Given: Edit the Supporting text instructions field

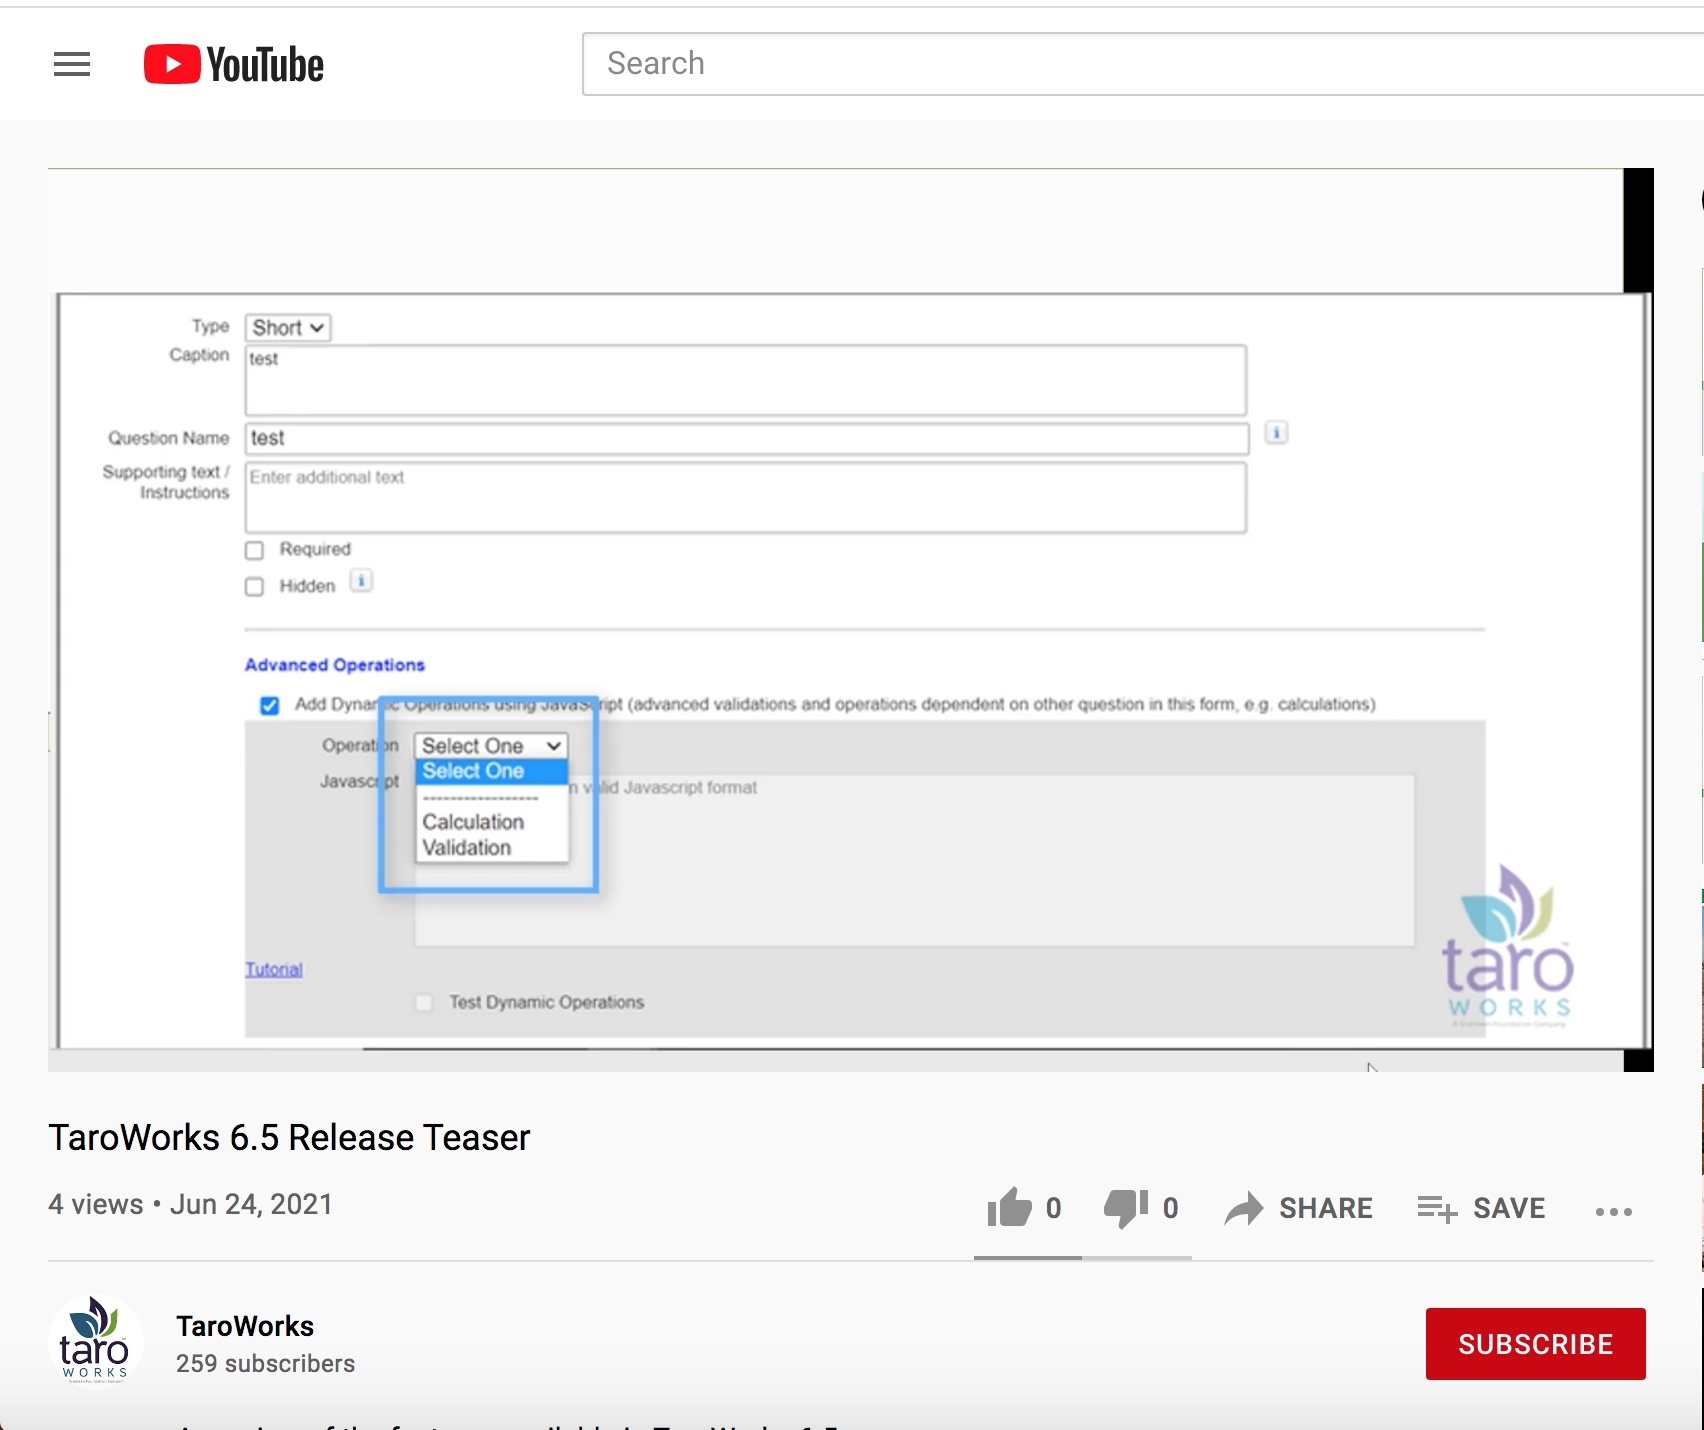Looking at the screenshot, I should 746,497.
